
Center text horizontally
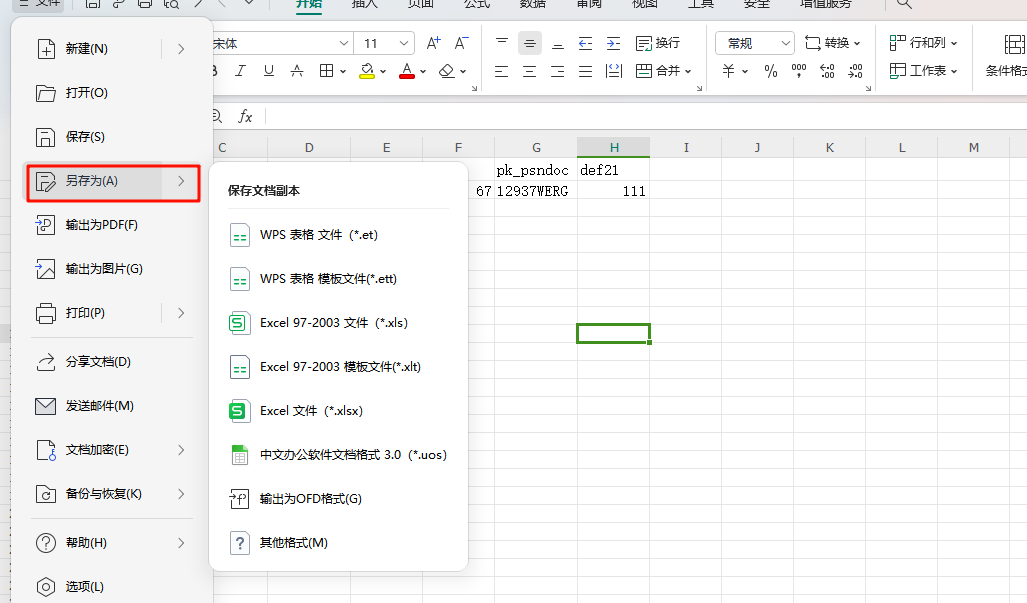point(530,71)
